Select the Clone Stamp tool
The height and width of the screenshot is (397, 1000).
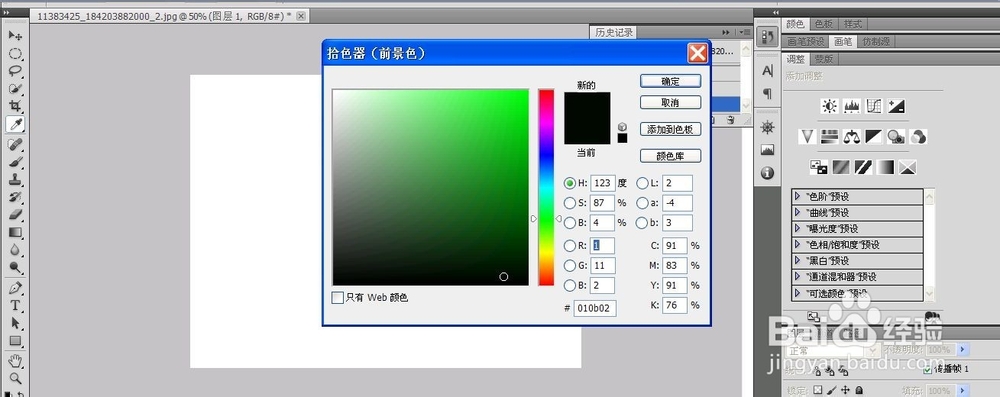[15, 179]
